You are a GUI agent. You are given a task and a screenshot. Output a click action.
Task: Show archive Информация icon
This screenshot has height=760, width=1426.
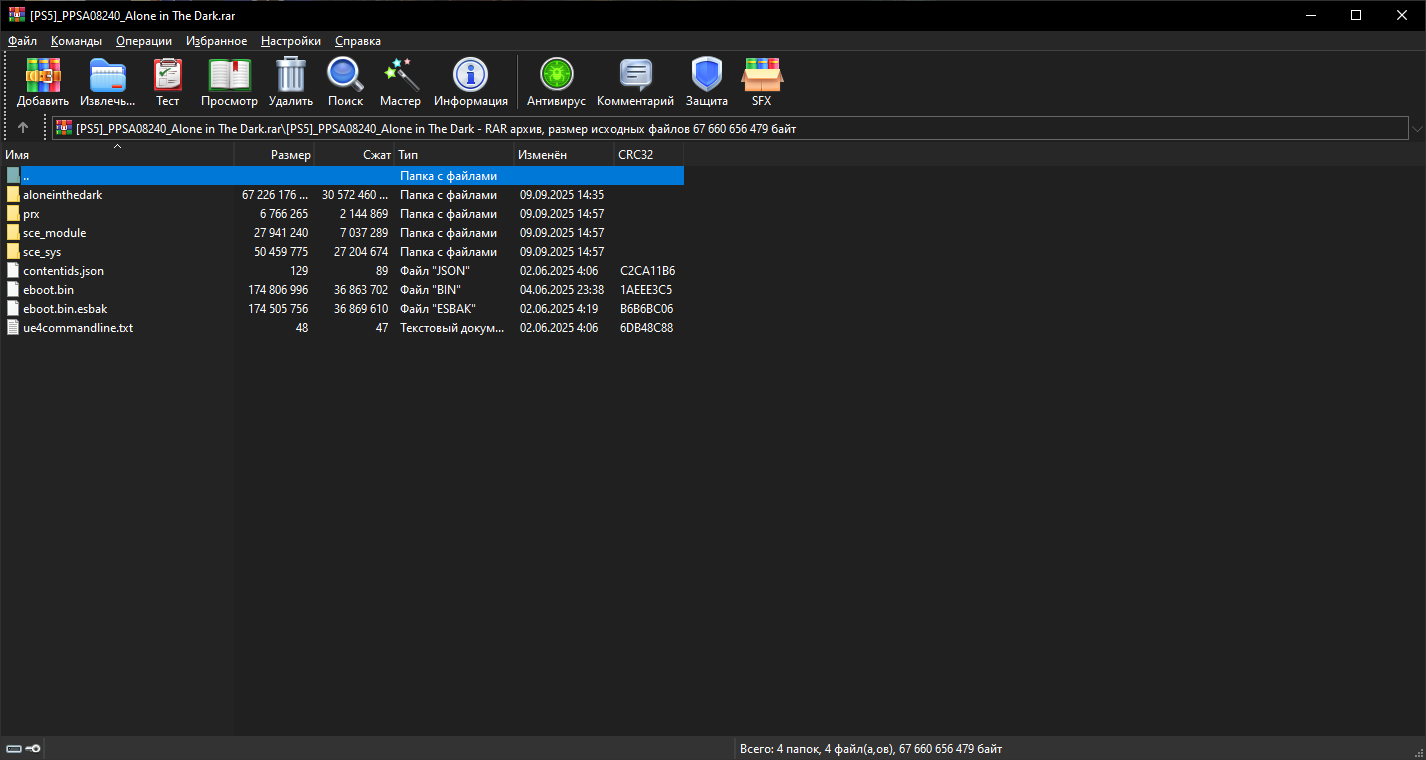tap(471, 74)
